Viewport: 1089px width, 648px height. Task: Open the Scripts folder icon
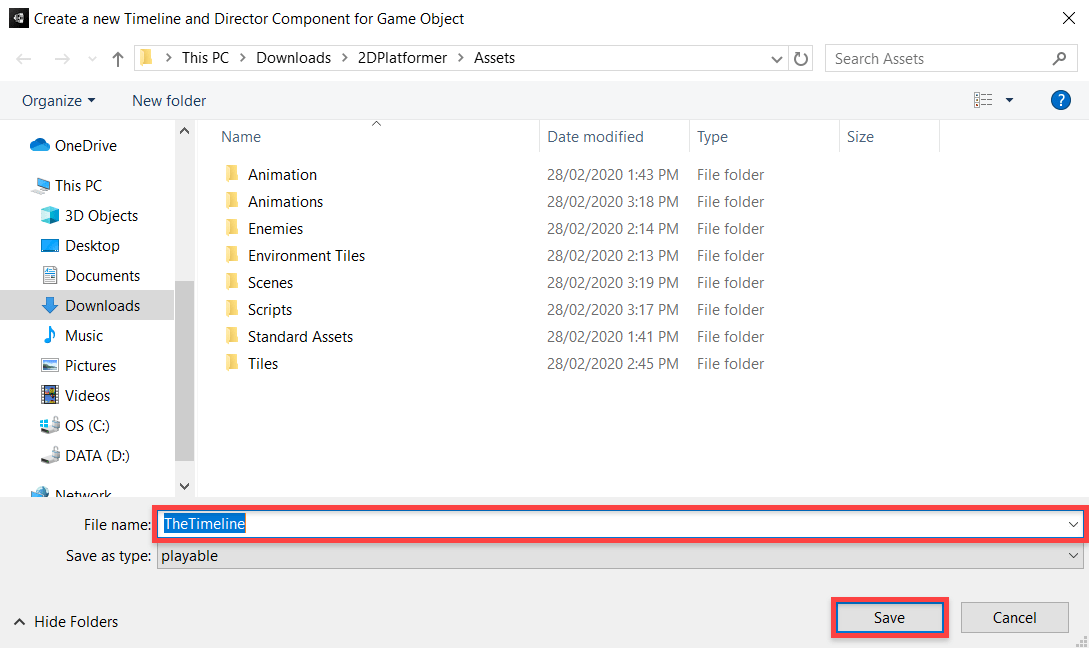232,310
